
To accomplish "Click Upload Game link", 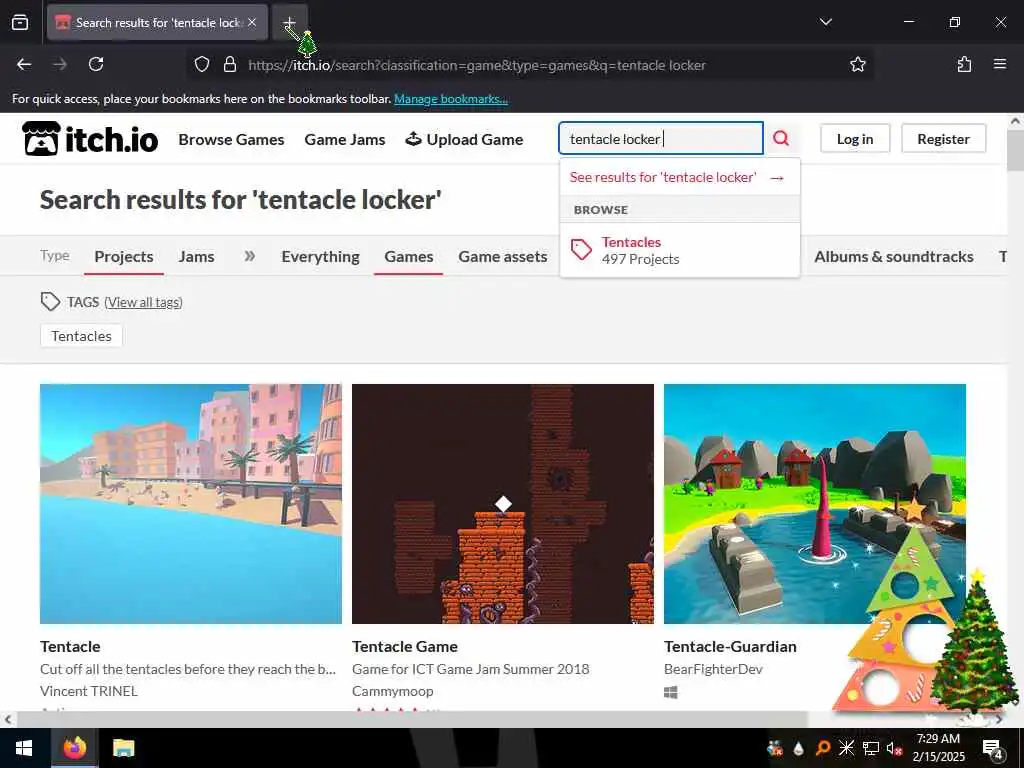I will coord(464,139).
